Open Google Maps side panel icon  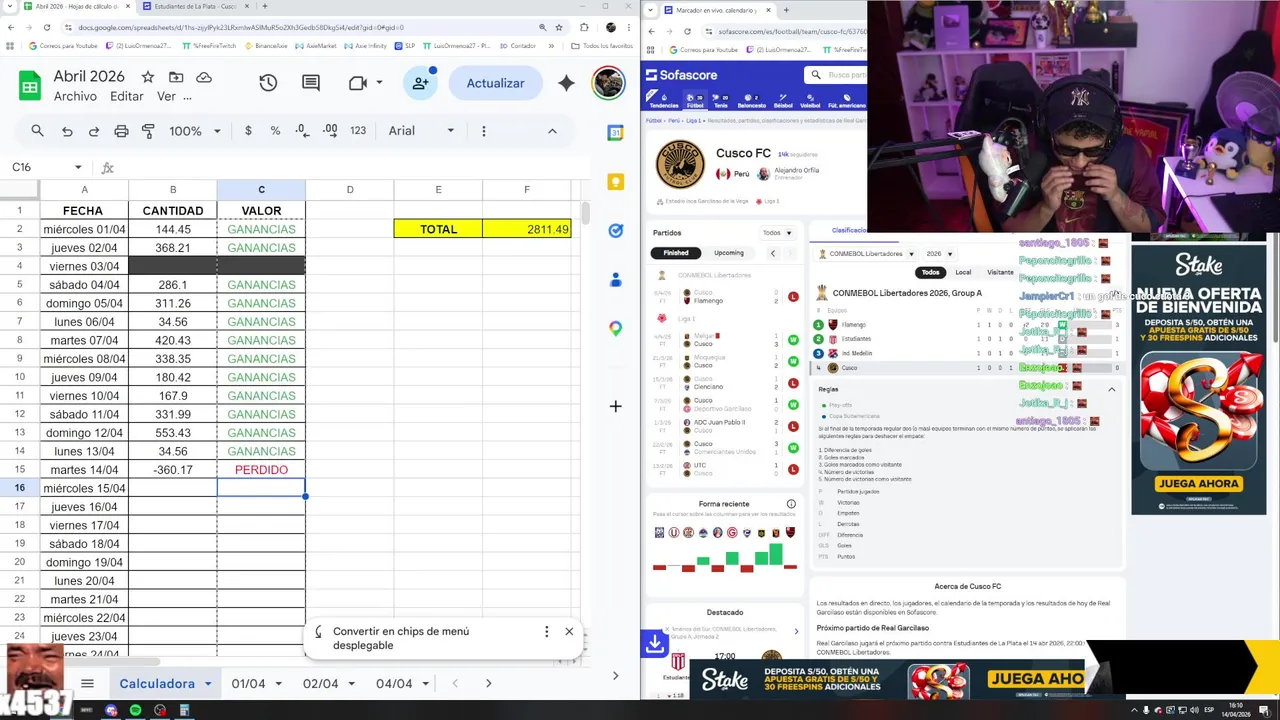[616, 329]
